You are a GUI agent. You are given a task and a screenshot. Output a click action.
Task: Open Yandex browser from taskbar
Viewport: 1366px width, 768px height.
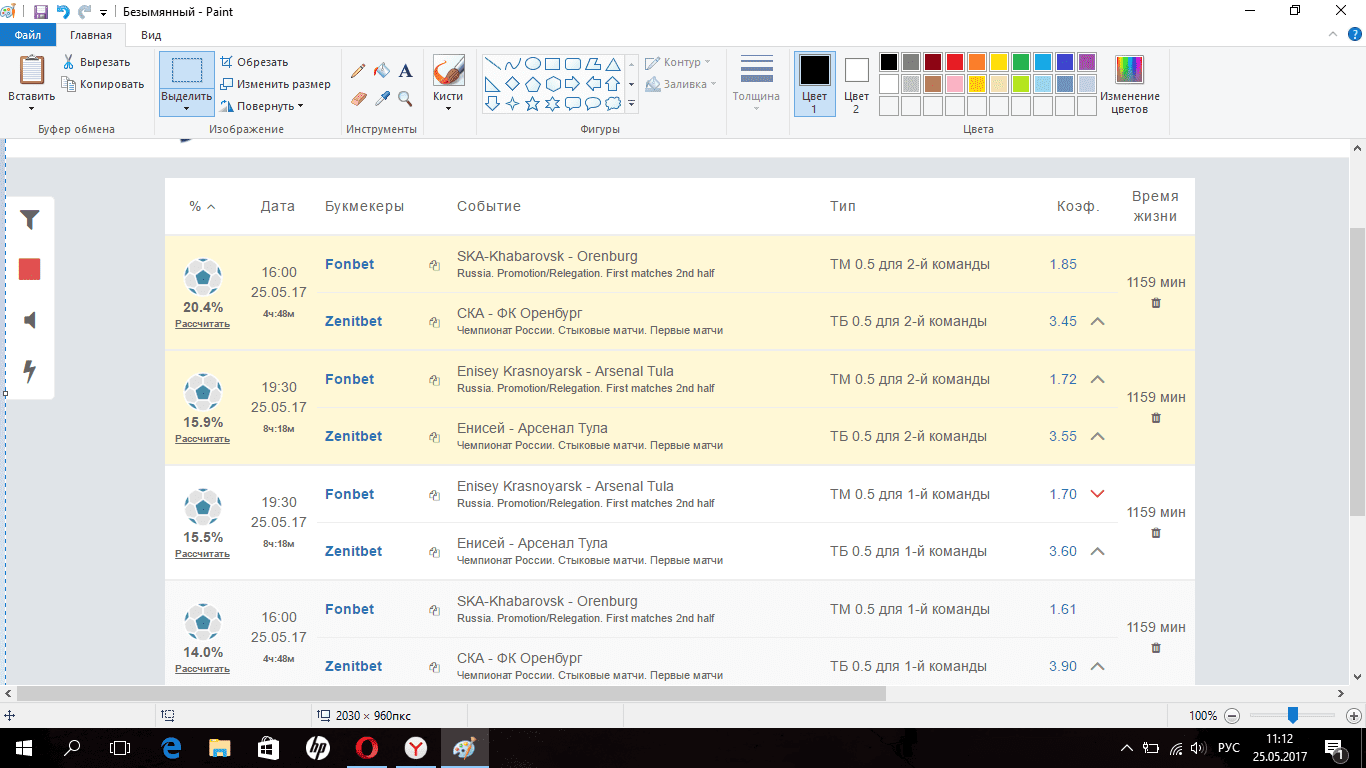click(416, 748)
